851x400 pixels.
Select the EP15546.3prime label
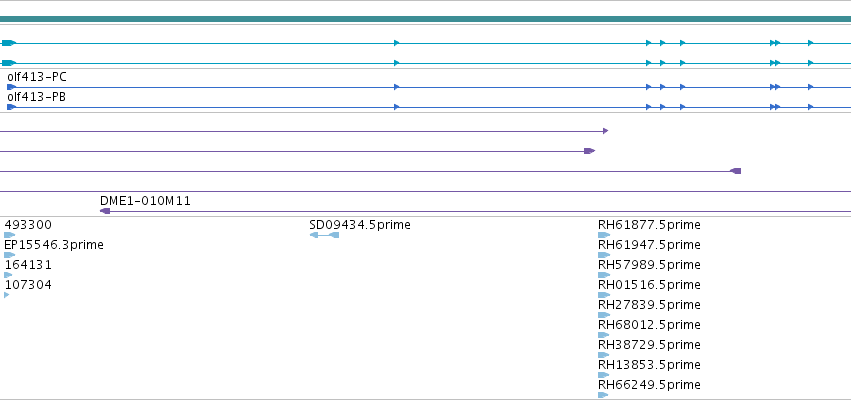(54, 245)
